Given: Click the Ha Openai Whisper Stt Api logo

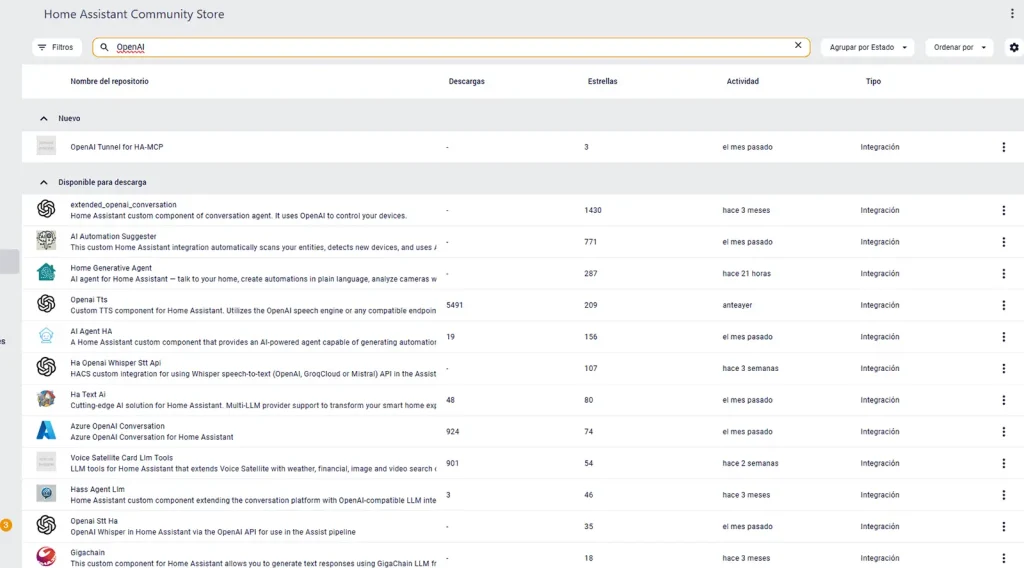Looking at the screenshot, I should pos(46,367).
